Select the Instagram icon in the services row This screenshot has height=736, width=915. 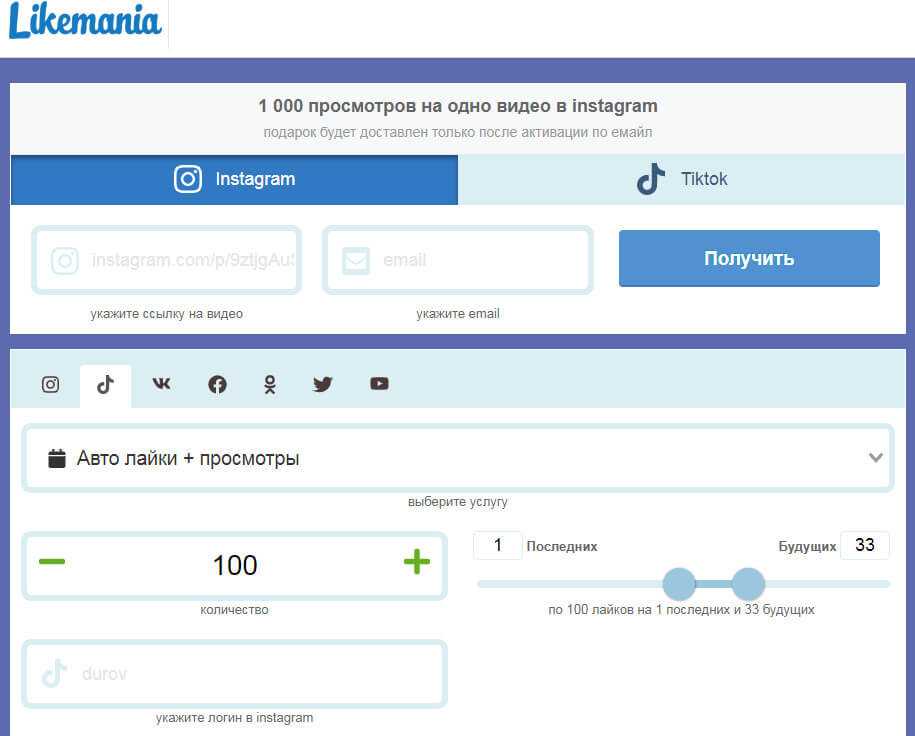pyautogui.click(x=50, y=384)
